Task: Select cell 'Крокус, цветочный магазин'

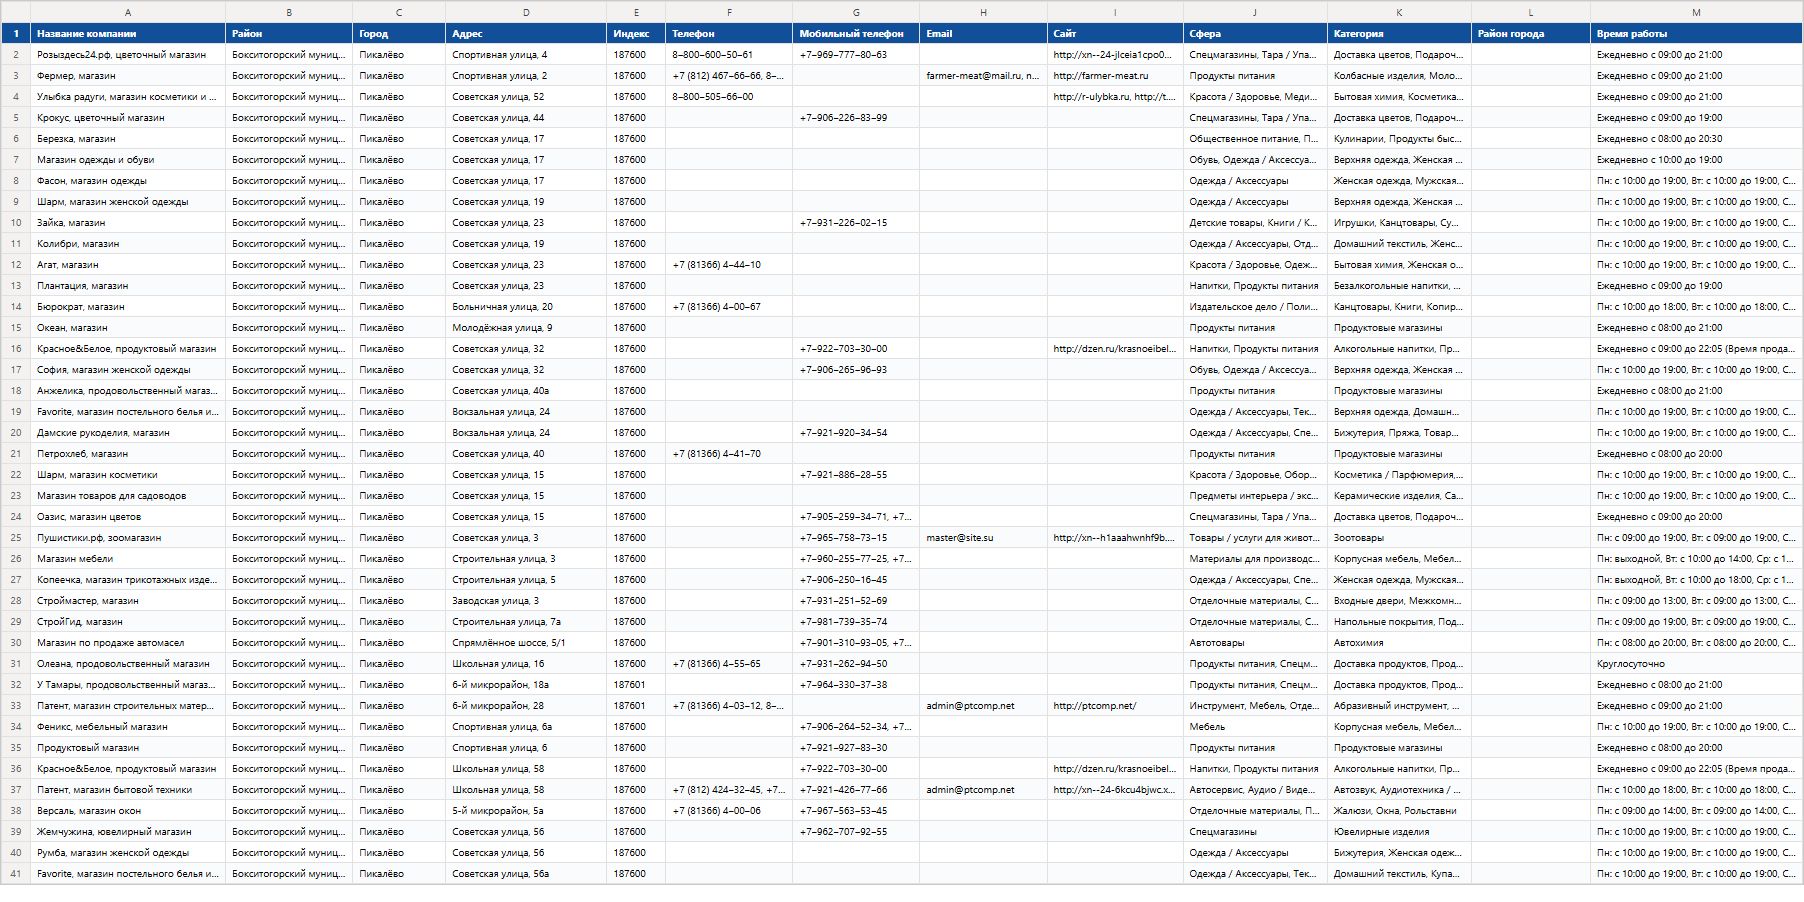Action: click(128, 118)
